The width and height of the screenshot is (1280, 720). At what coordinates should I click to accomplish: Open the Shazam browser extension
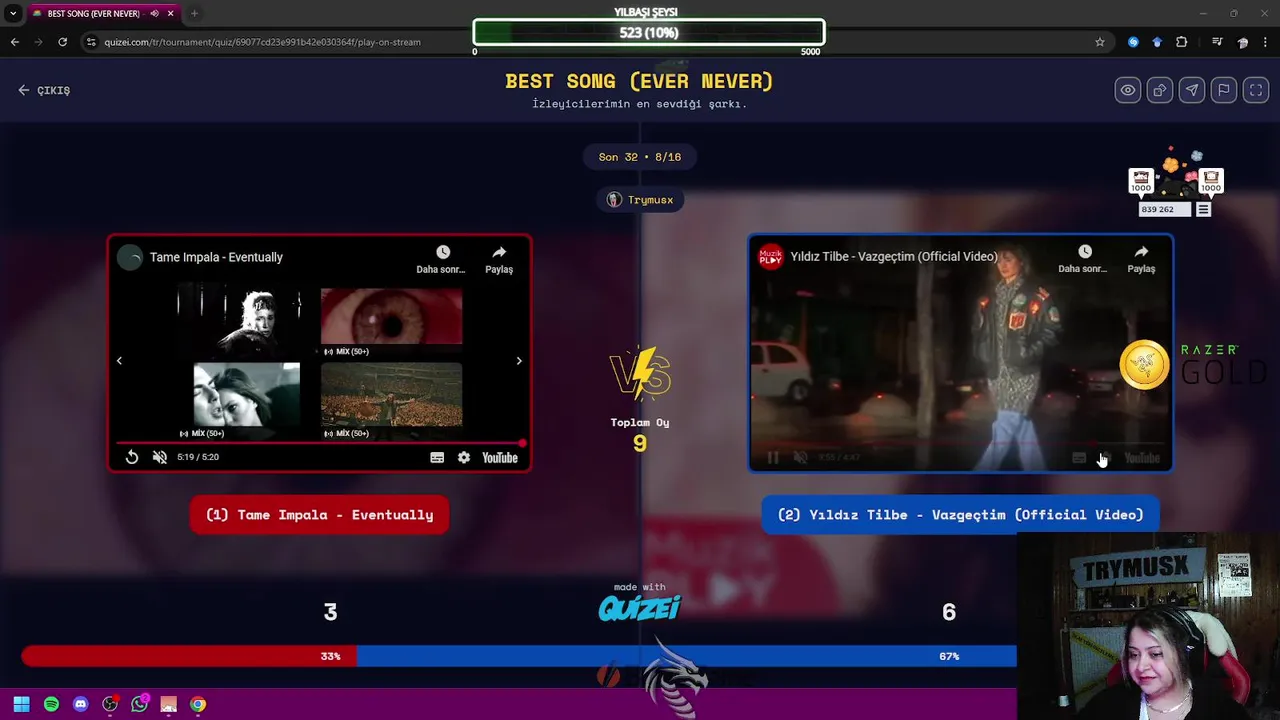pyautogui.click(x=1133, y=42)
